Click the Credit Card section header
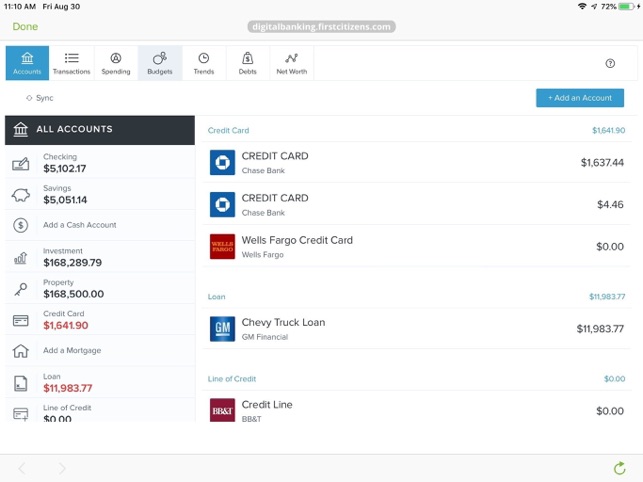This screenshot has height=482, width=643. coord(228,130)
